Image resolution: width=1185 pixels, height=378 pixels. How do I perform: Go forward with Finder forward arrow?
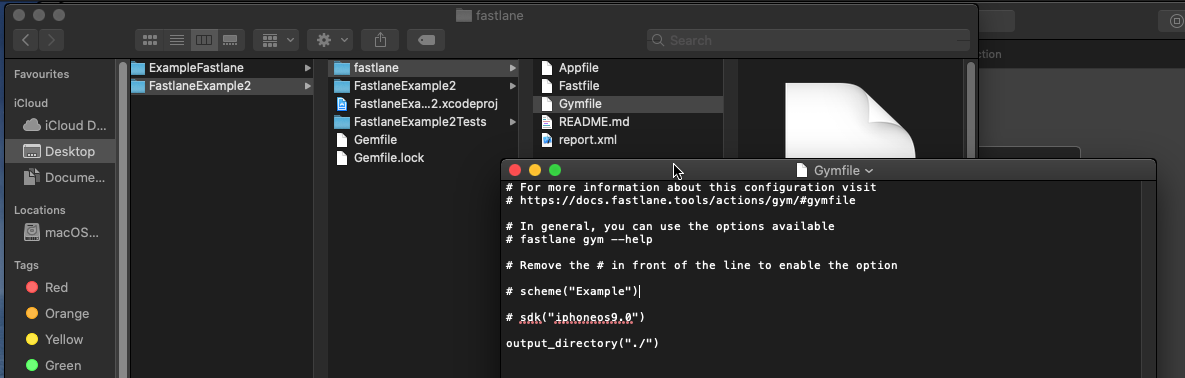click(51, 40)
